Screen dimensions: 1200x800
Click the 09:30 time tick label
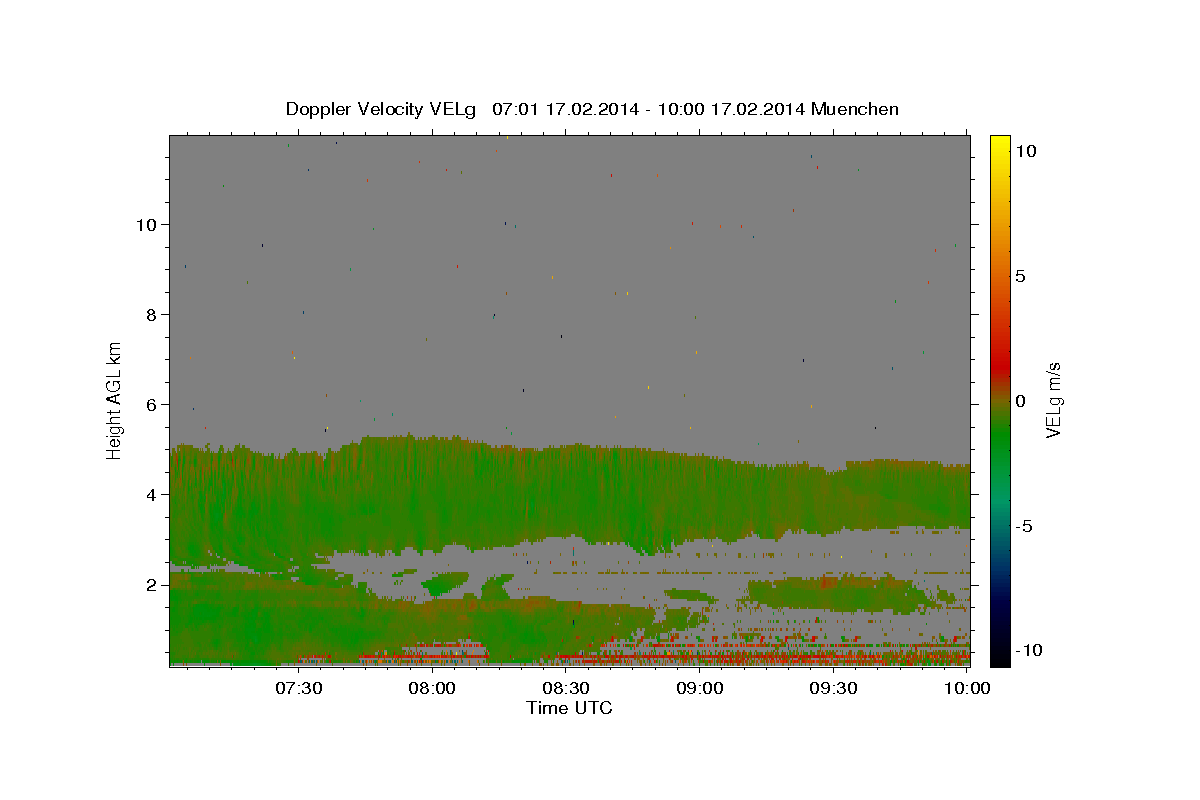coord(834,688)
